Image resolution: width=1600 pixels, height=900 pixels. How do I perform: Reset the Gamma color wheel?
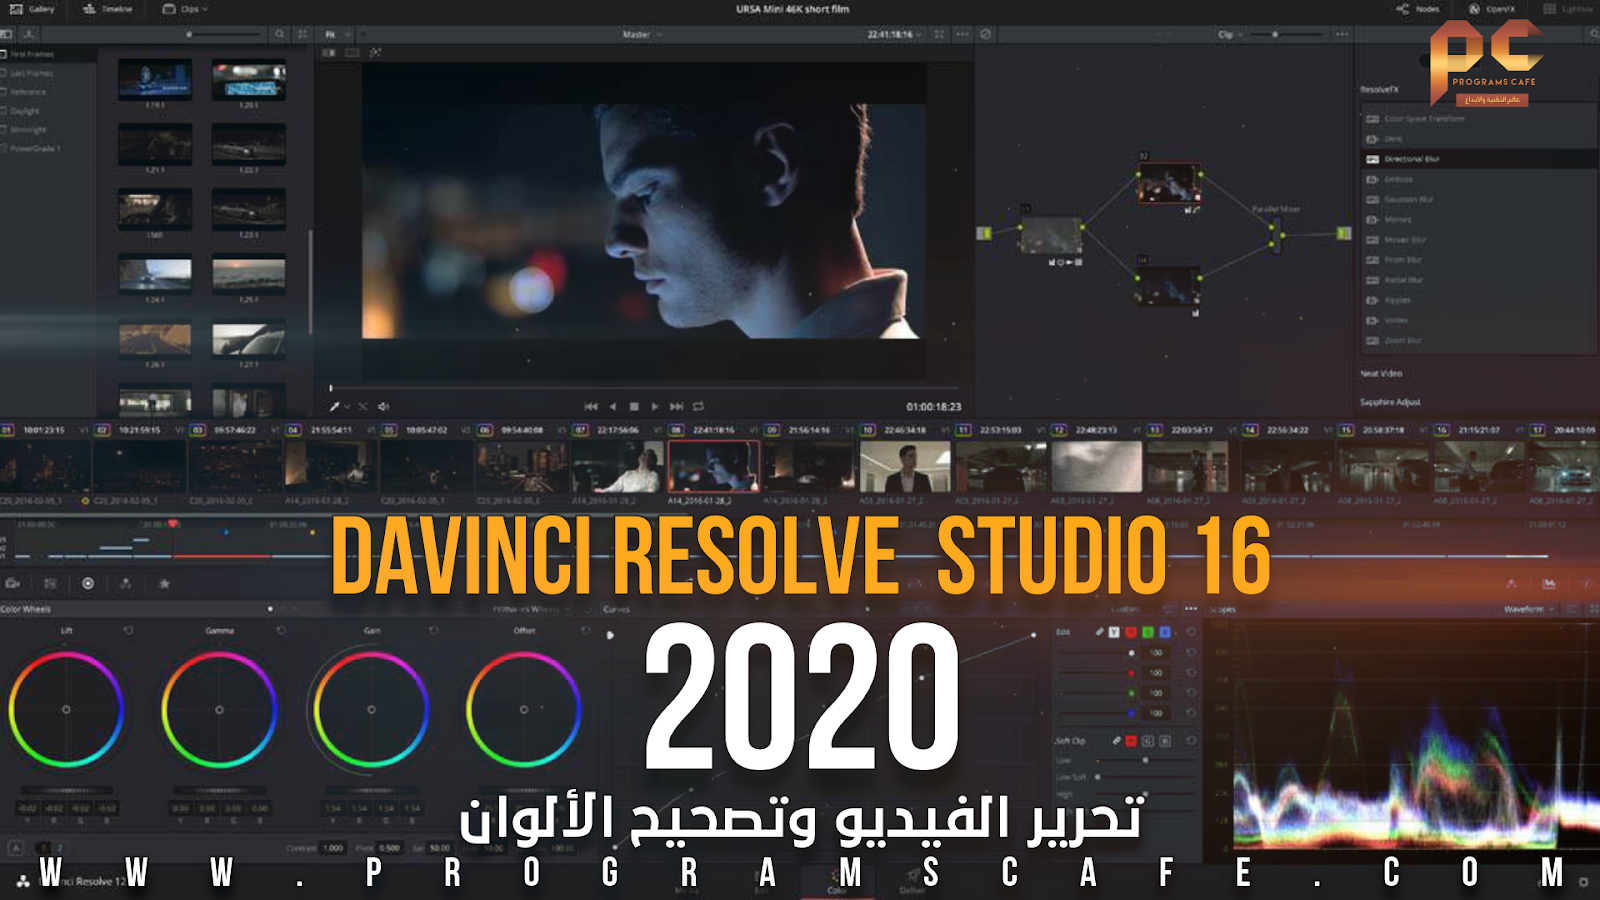tap(281, 631)
